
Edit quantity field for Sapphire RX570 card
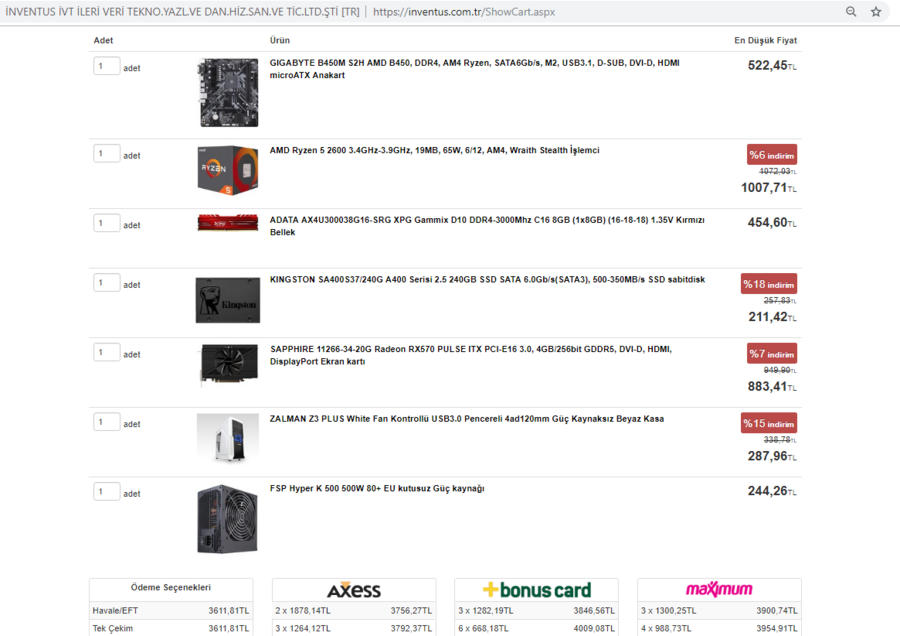pos(107,352)
